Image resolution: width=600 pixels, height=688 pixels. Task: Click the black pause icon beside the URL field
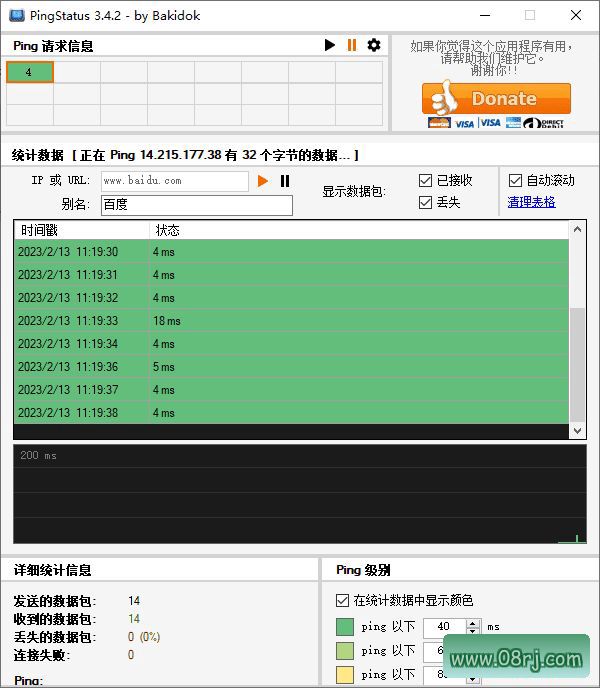(285, 181)
